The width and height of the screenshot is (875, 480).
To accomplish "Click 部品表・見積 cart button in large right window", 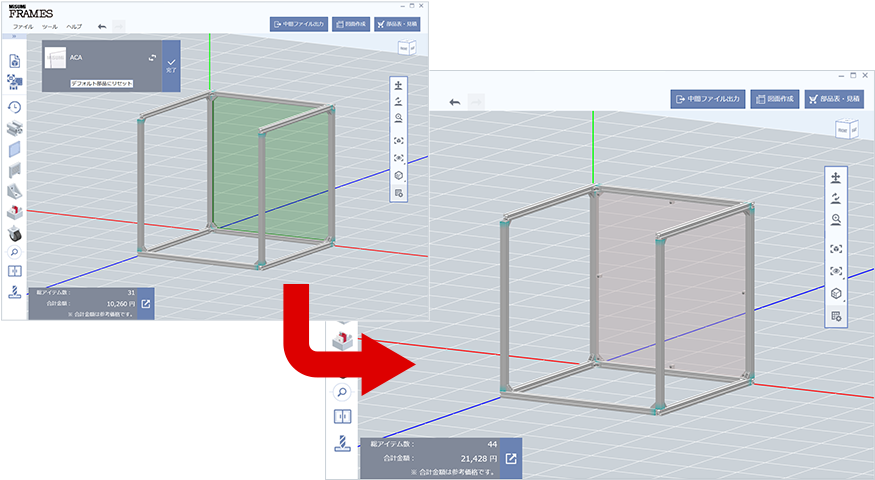I will tap(833, 99).
